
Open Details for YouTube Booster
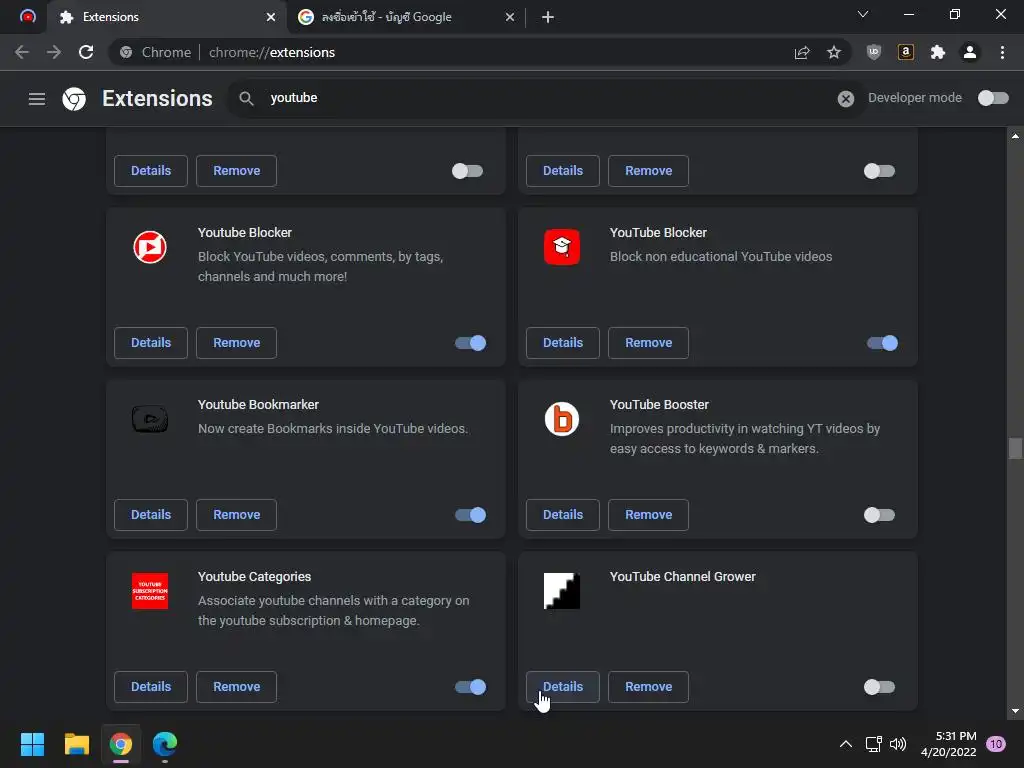click(x=563, y=515)
